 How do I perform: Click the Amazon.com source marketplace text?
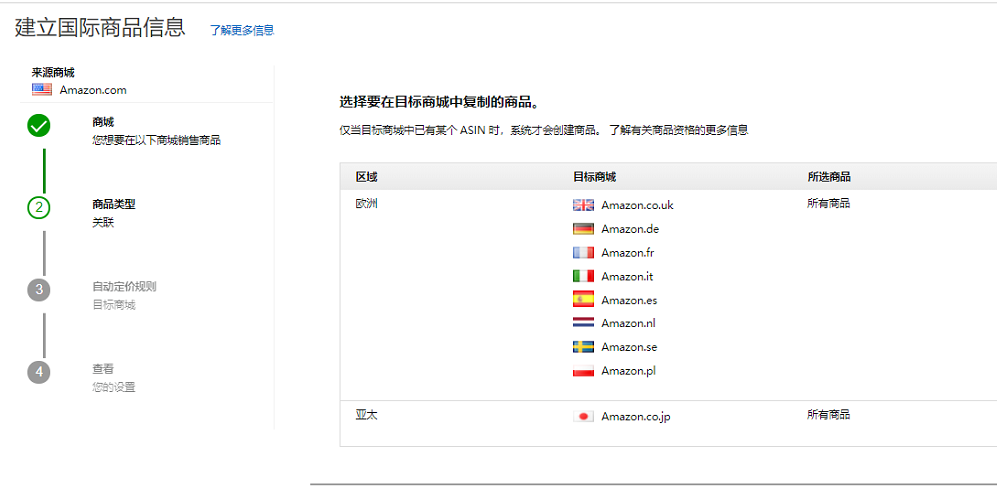pos(93,90)
